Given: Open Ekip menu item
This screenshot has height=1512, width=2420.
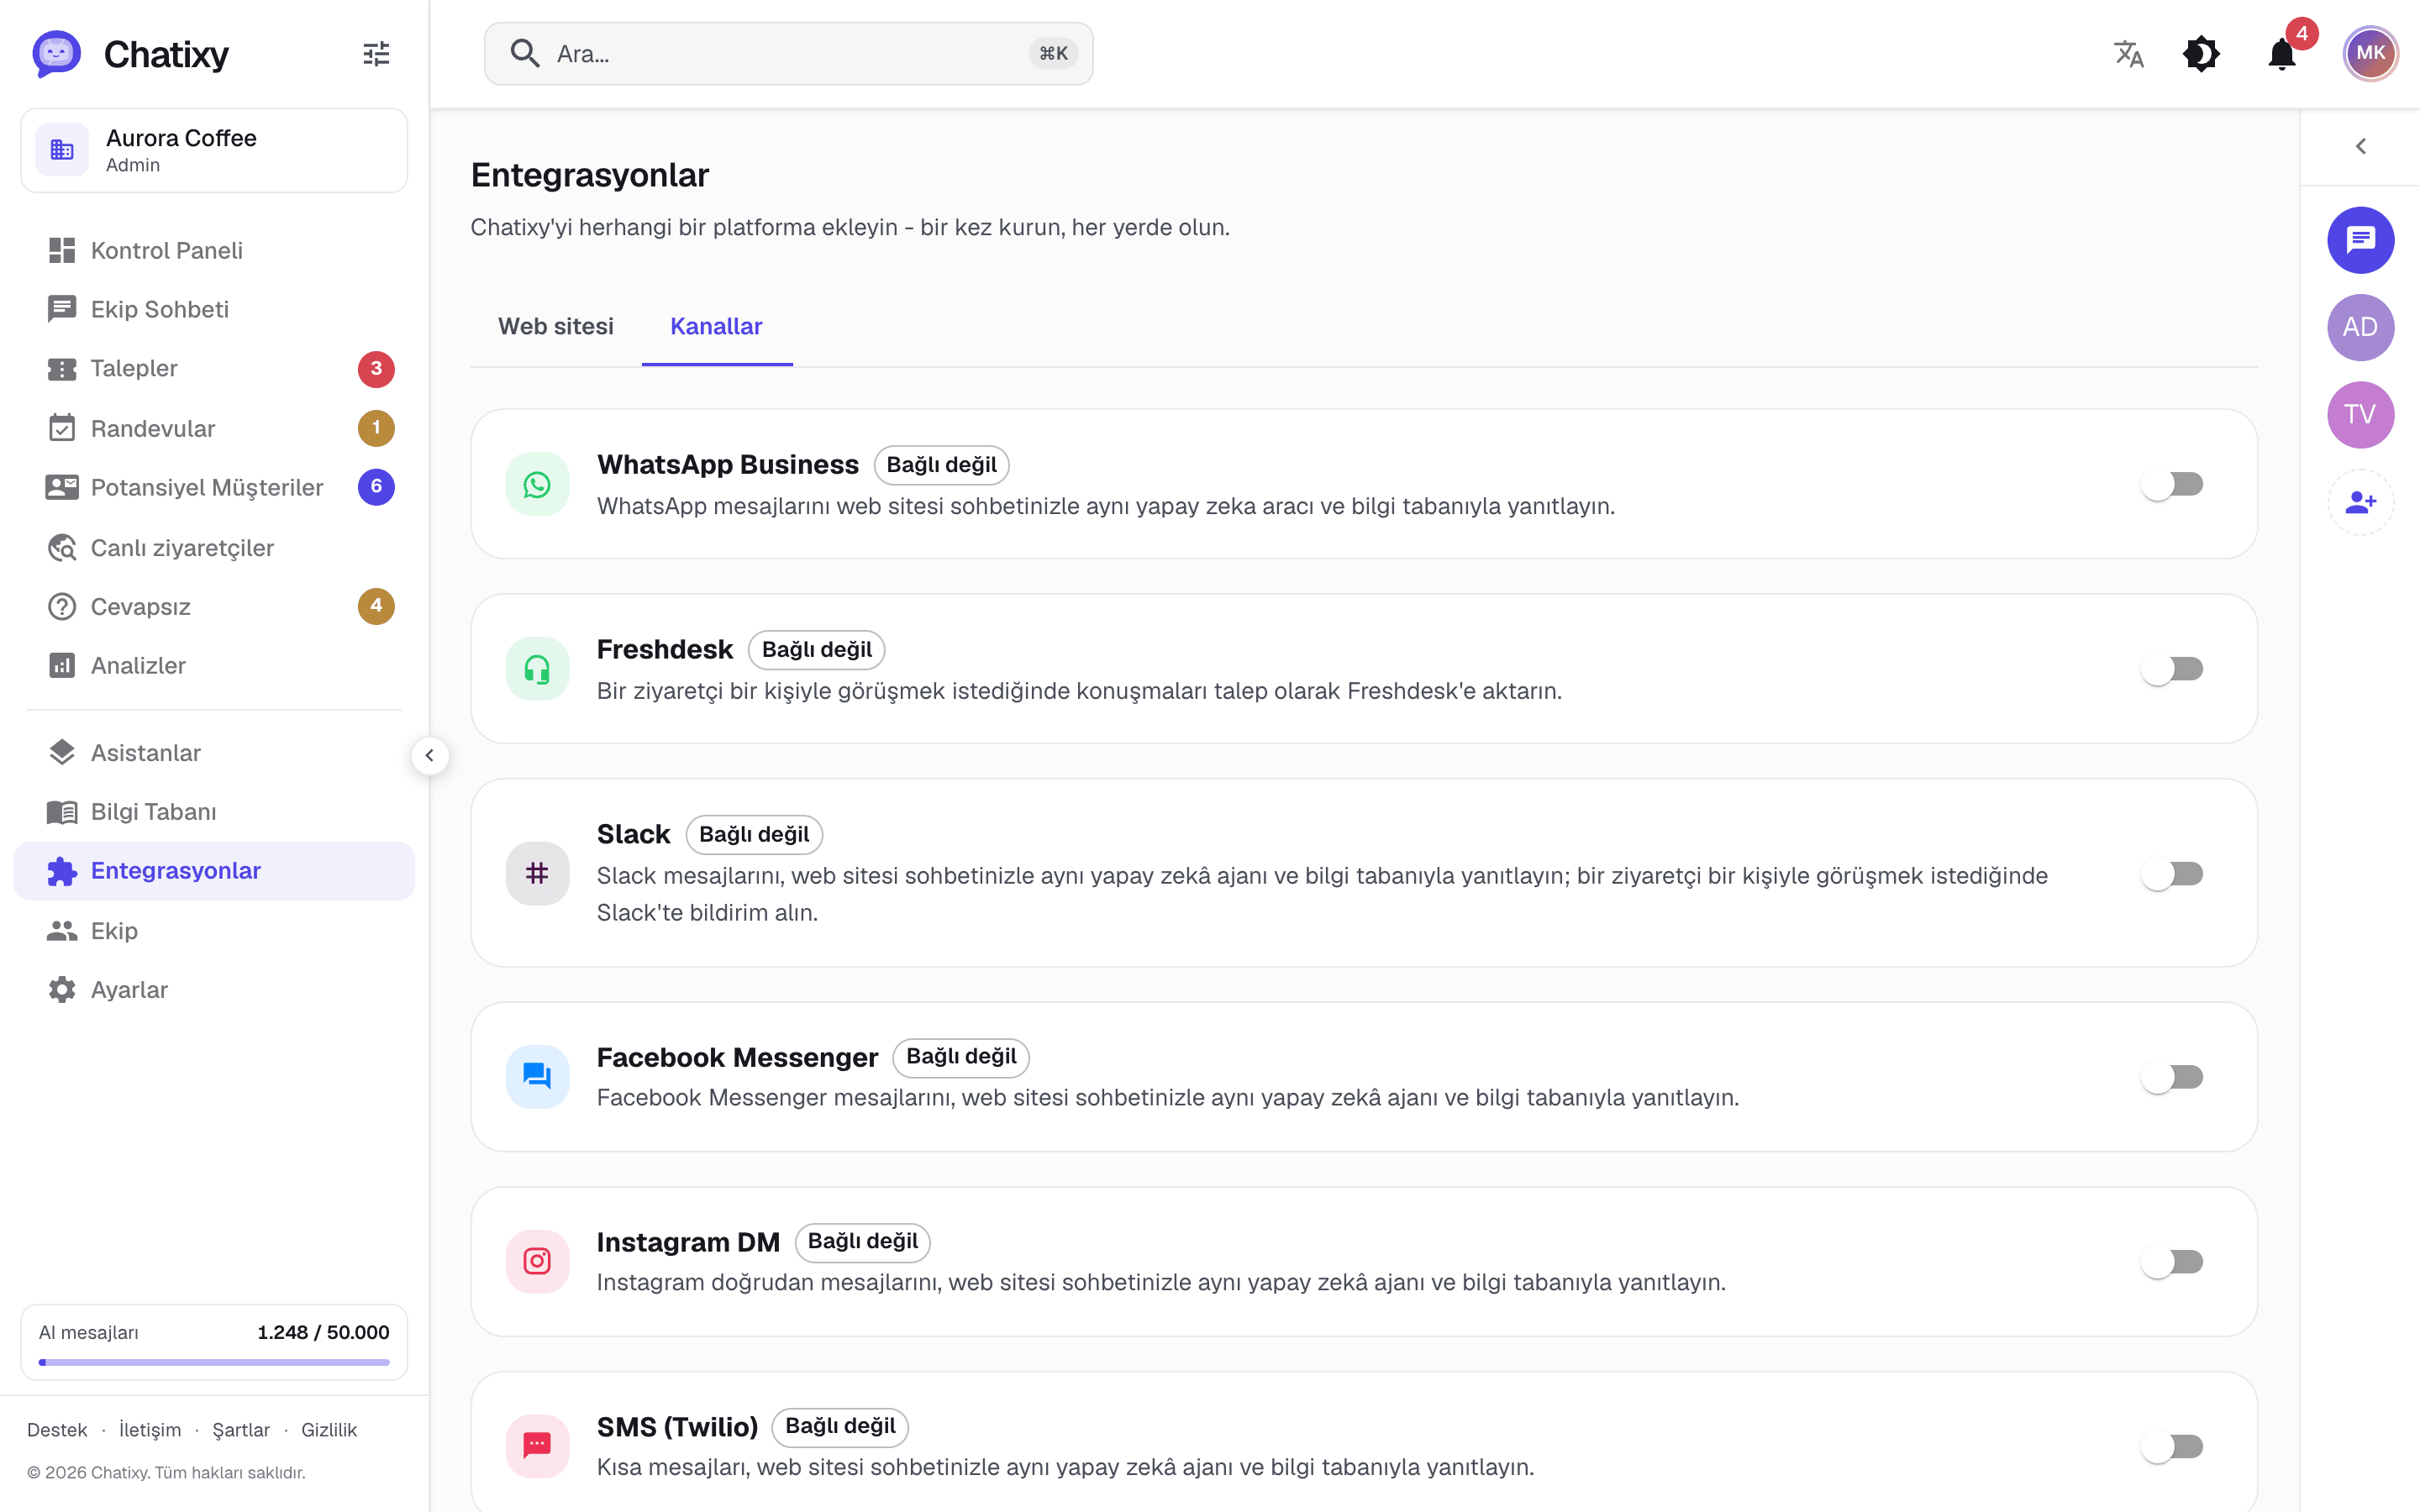Looking at the screenshot, I should (214, 930).
